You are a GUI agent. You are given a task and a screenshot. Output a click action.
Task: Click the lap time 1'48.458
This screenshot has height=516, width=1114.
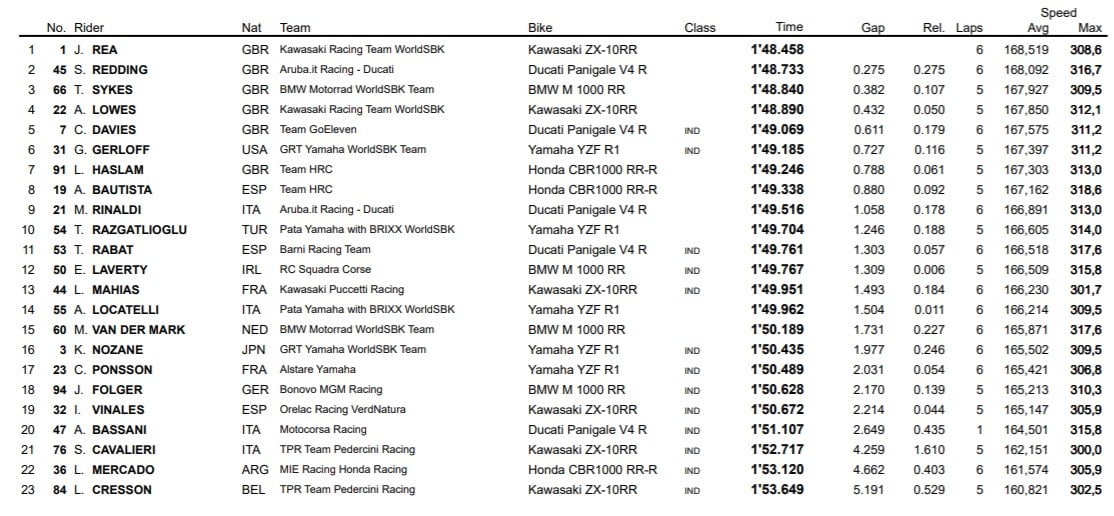(778, 49)
